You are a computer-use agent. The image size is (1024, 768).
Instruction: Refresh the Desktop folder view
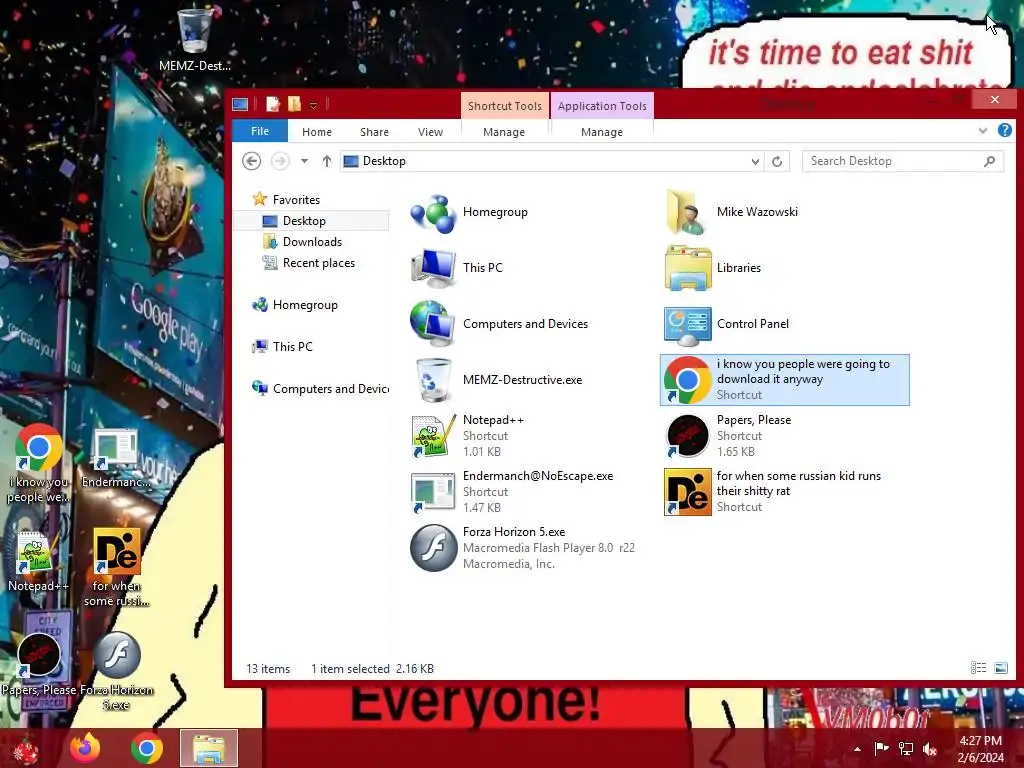(776, 161)
